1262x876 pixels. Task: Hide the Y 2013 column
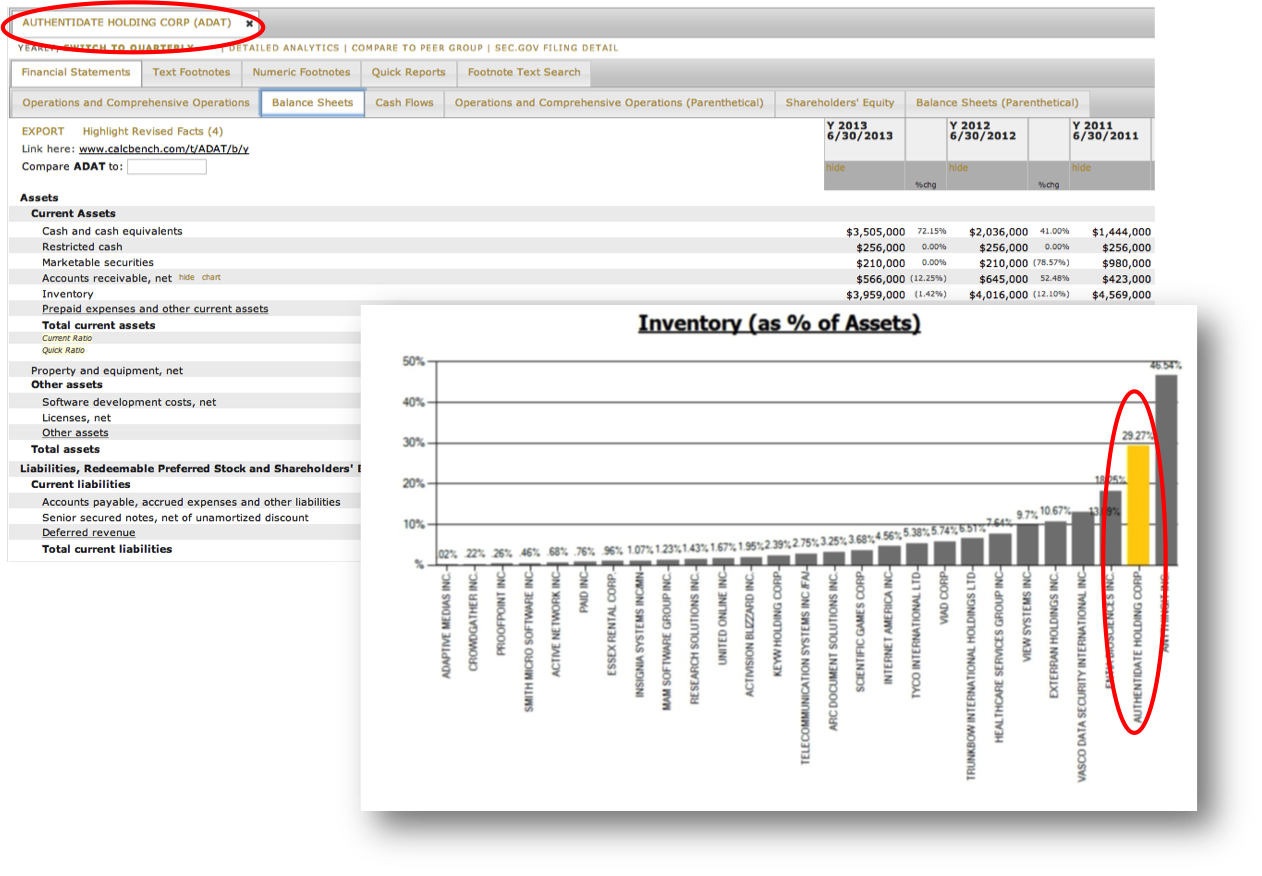pos(835,168)
